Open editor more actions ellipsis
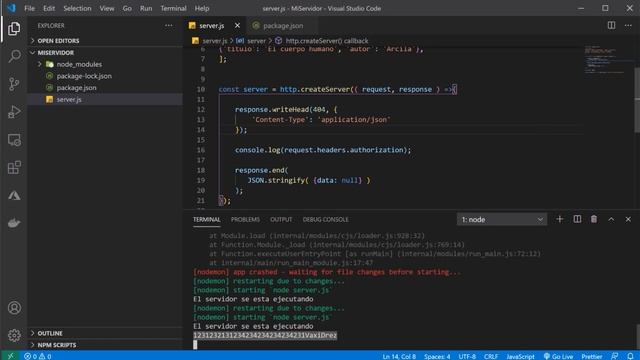640x360 pixels. coord(628,25)
